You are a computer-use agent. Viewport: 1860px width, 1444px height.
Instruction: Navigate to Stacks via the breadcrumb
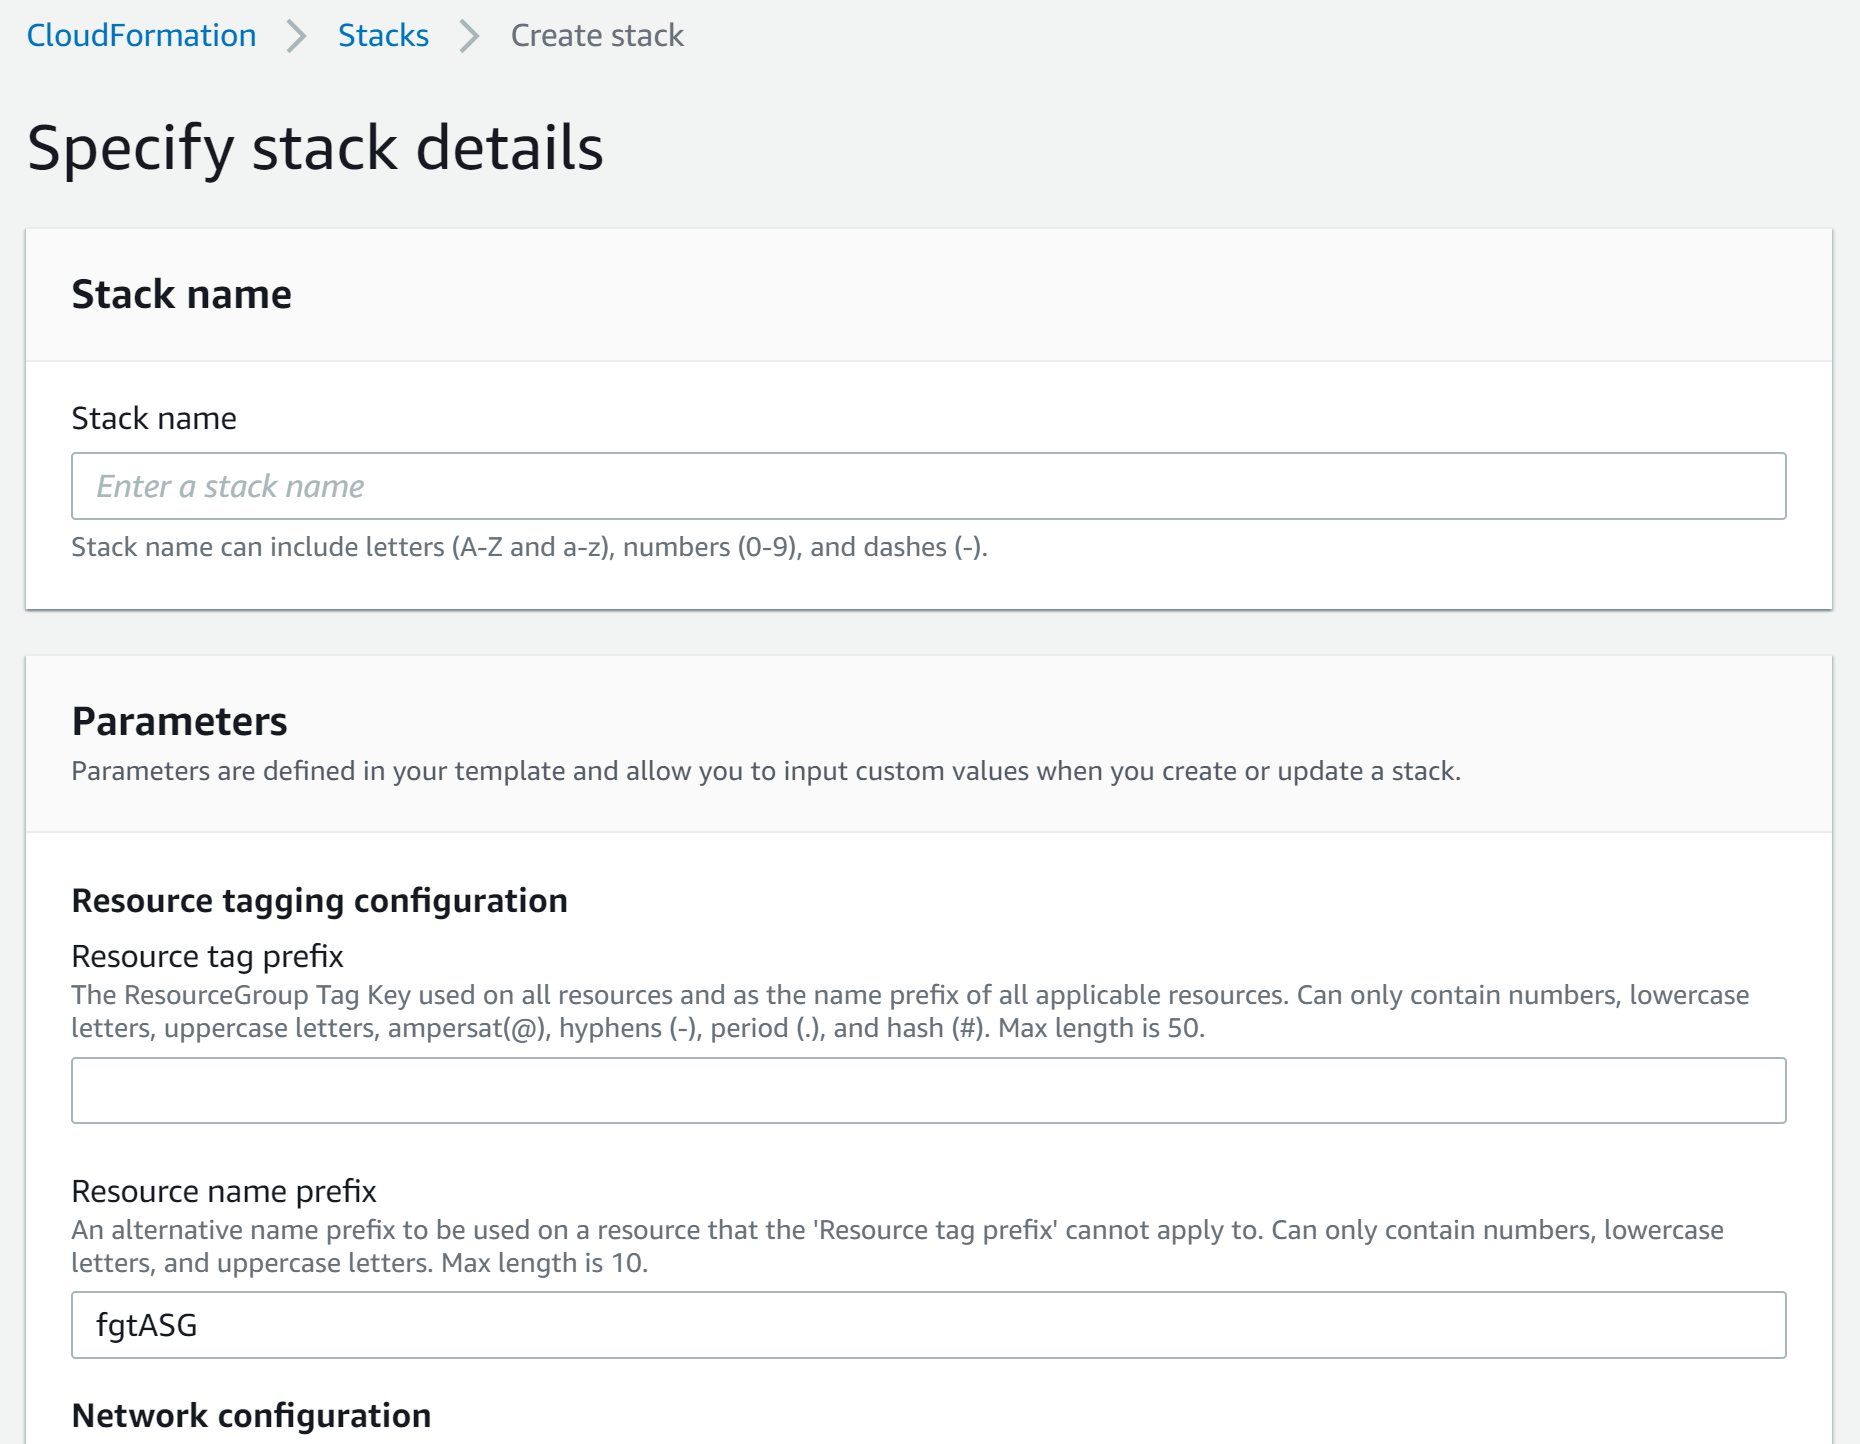383,35
